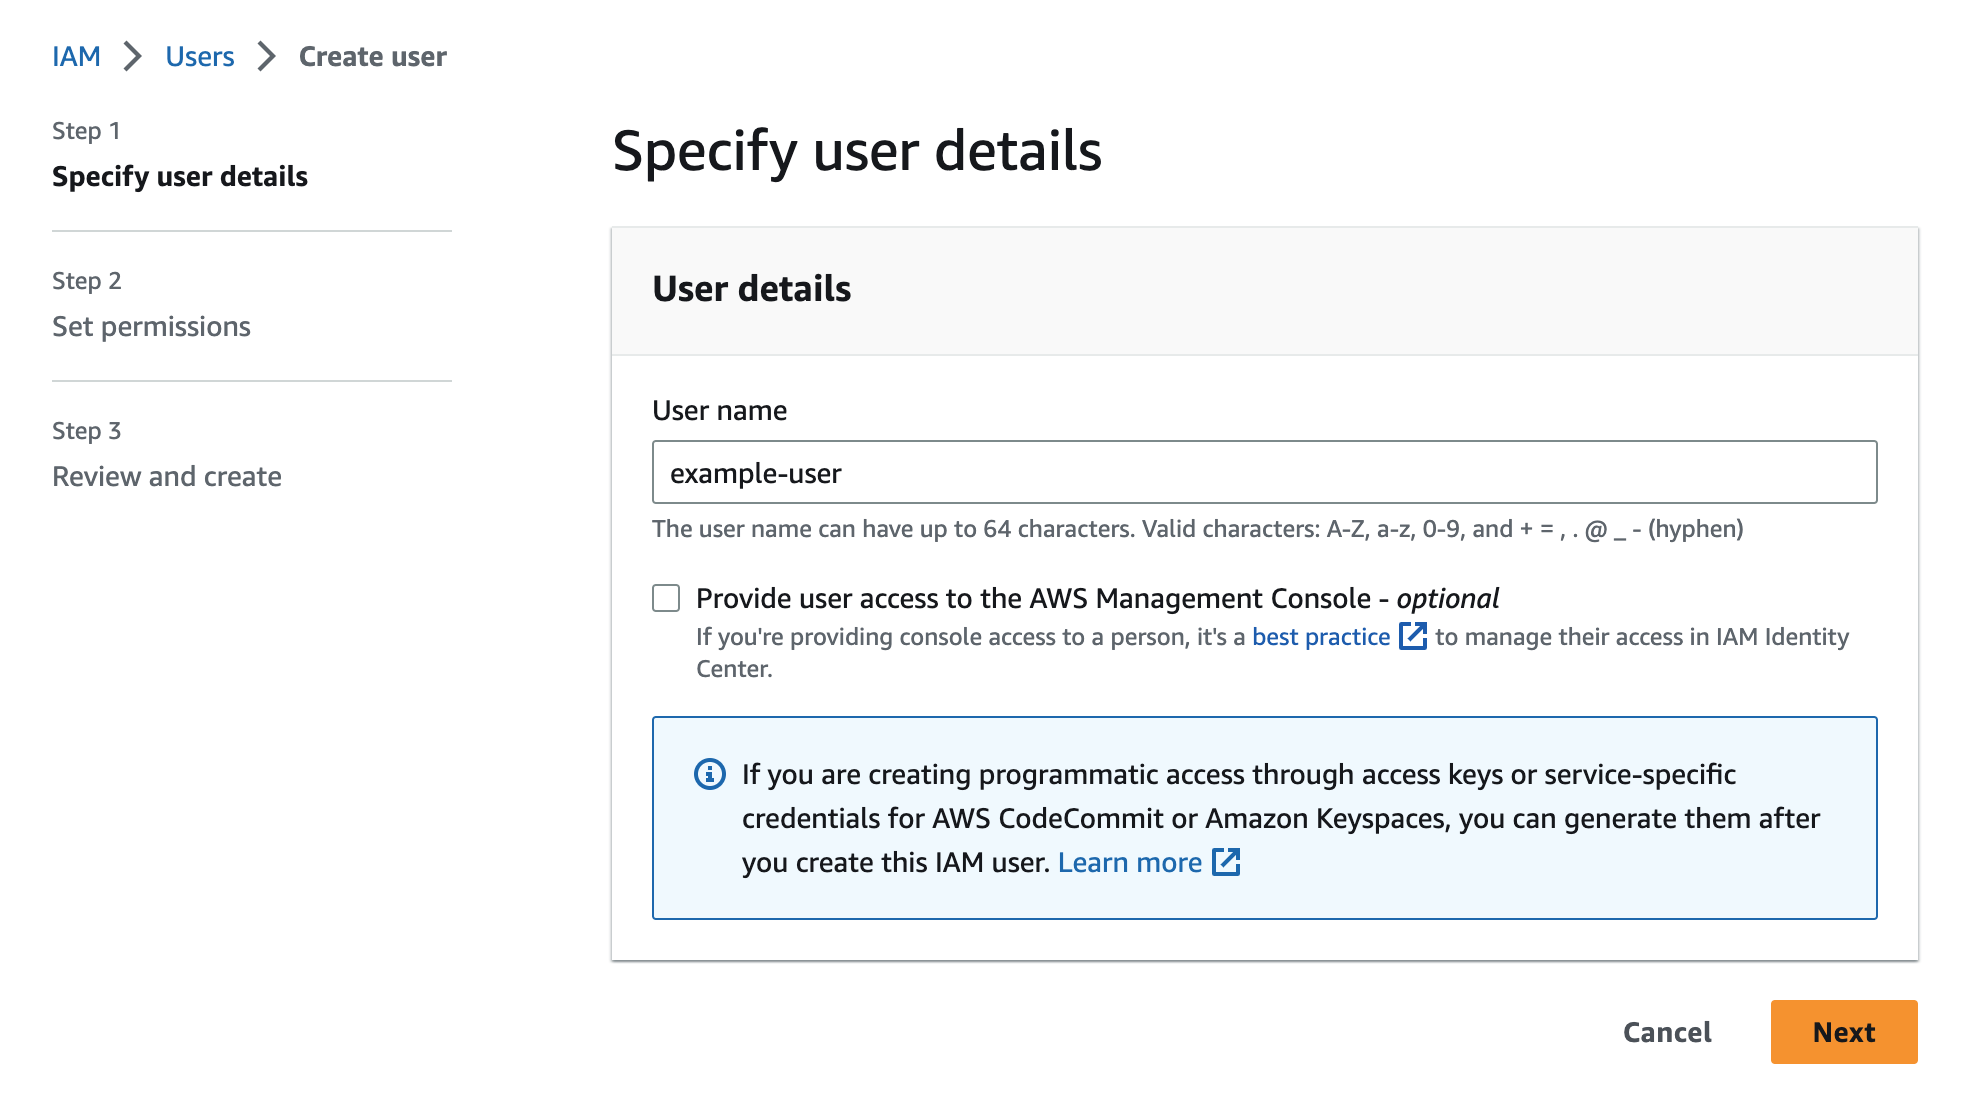Uncheck Provide user access to AWS Management Console
Viewport: 1974px width, 1114px height.
tap(664, 597)
